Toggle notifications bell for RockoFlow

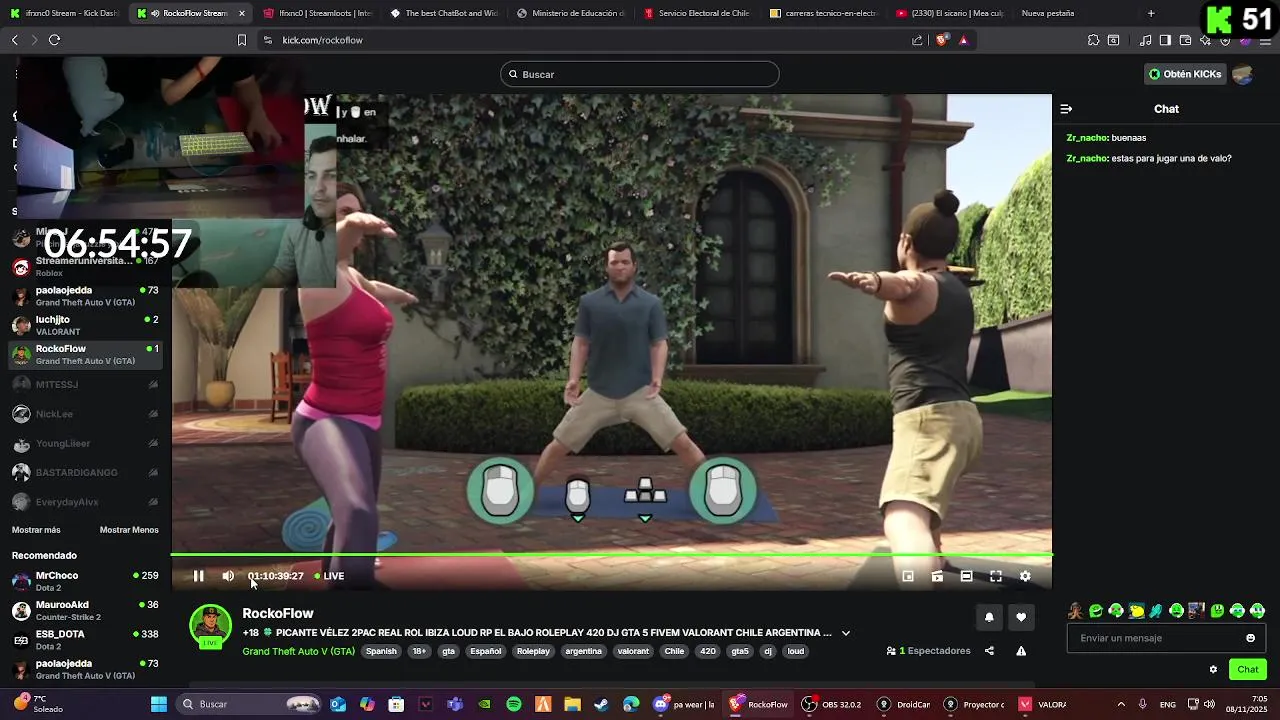[989, 617]
